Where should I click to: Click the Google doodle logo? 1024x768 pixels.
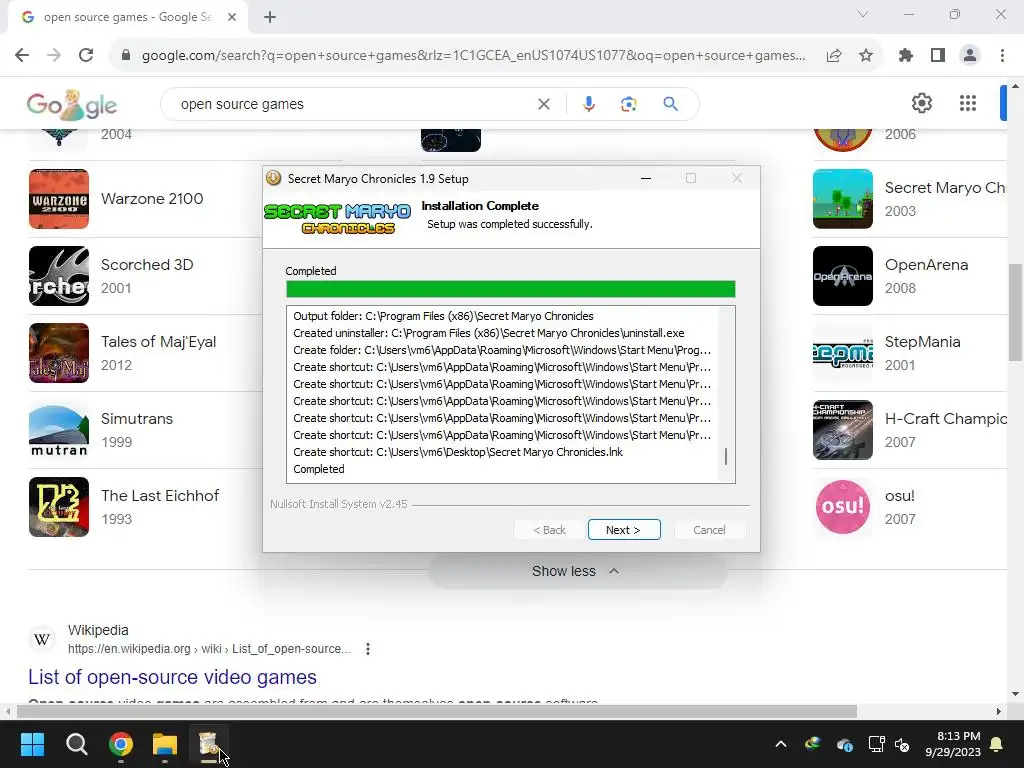72,104
